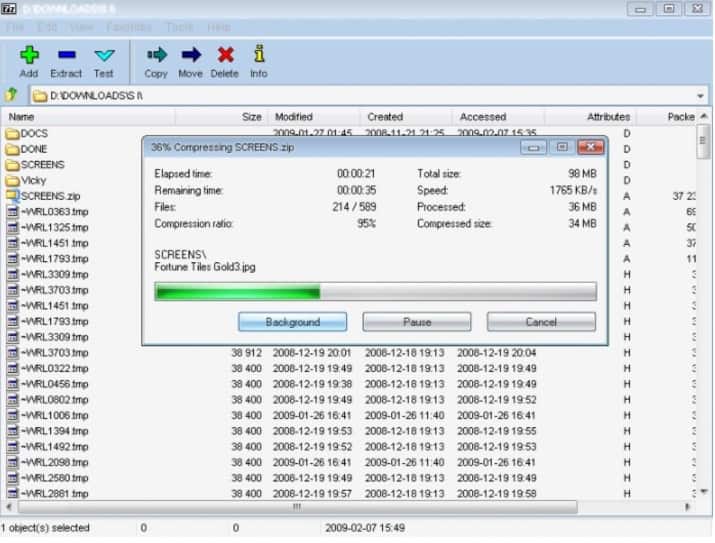
Task: Sort list by Size column header
Action: pyautogui.click(x=252, y=117)
